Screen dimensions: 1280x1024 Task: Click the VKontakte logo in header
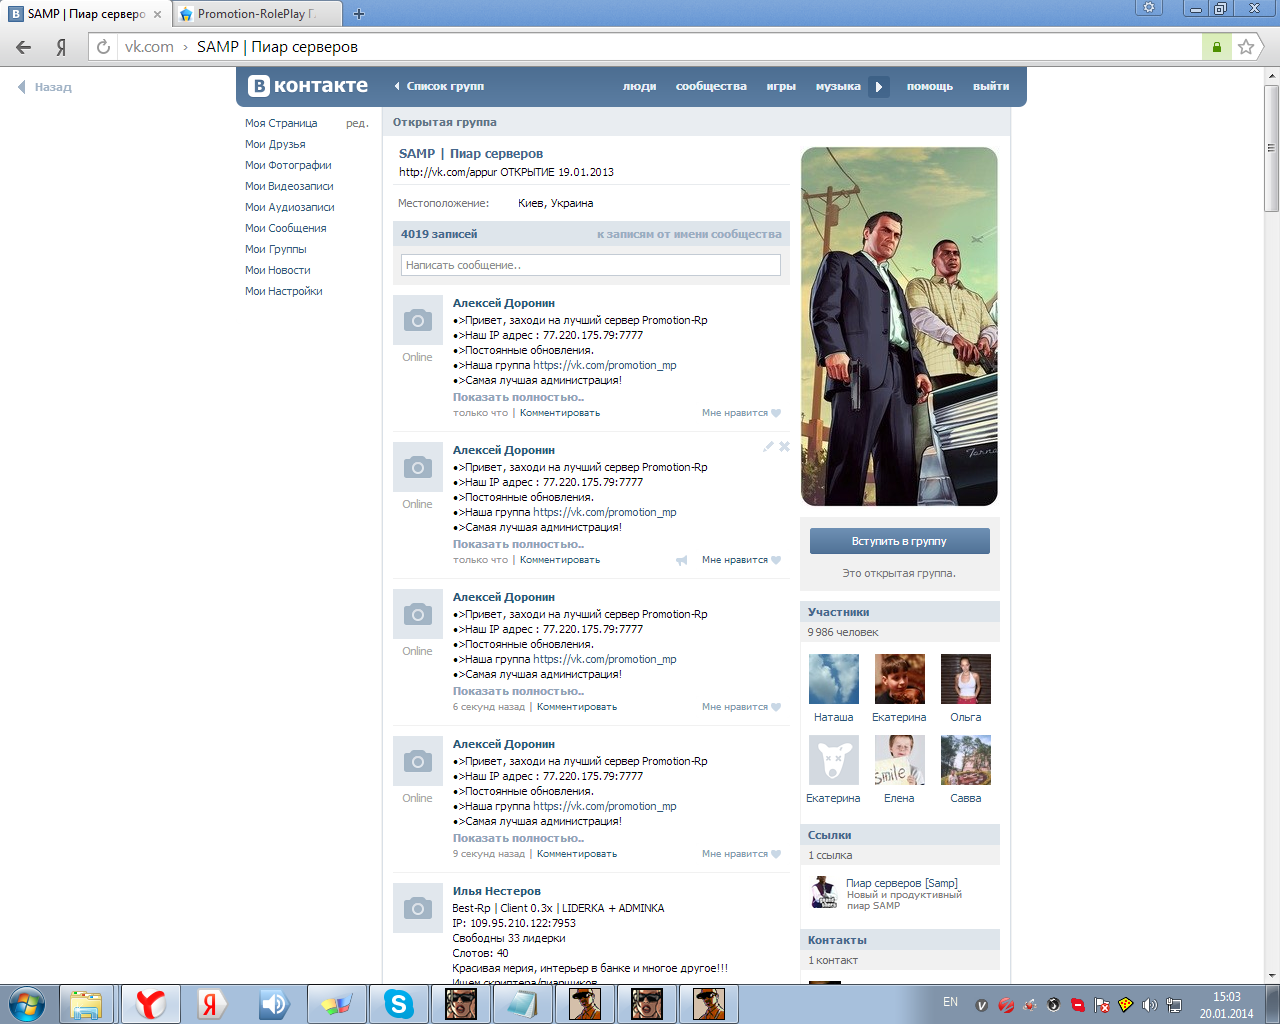click(x=308, y=86)
